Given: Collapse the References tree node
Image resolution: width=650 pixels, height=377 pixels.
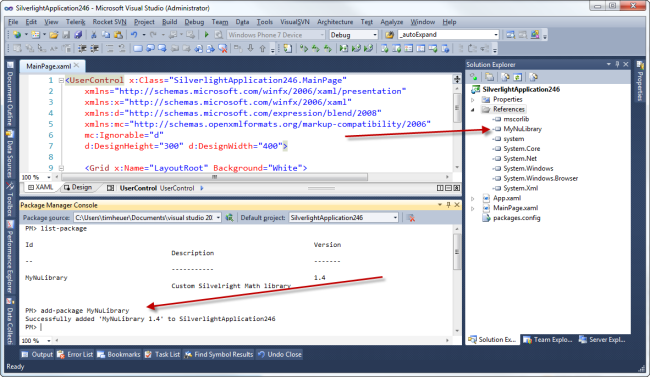Looking at the screenshot, I should (x=473, y=109).
